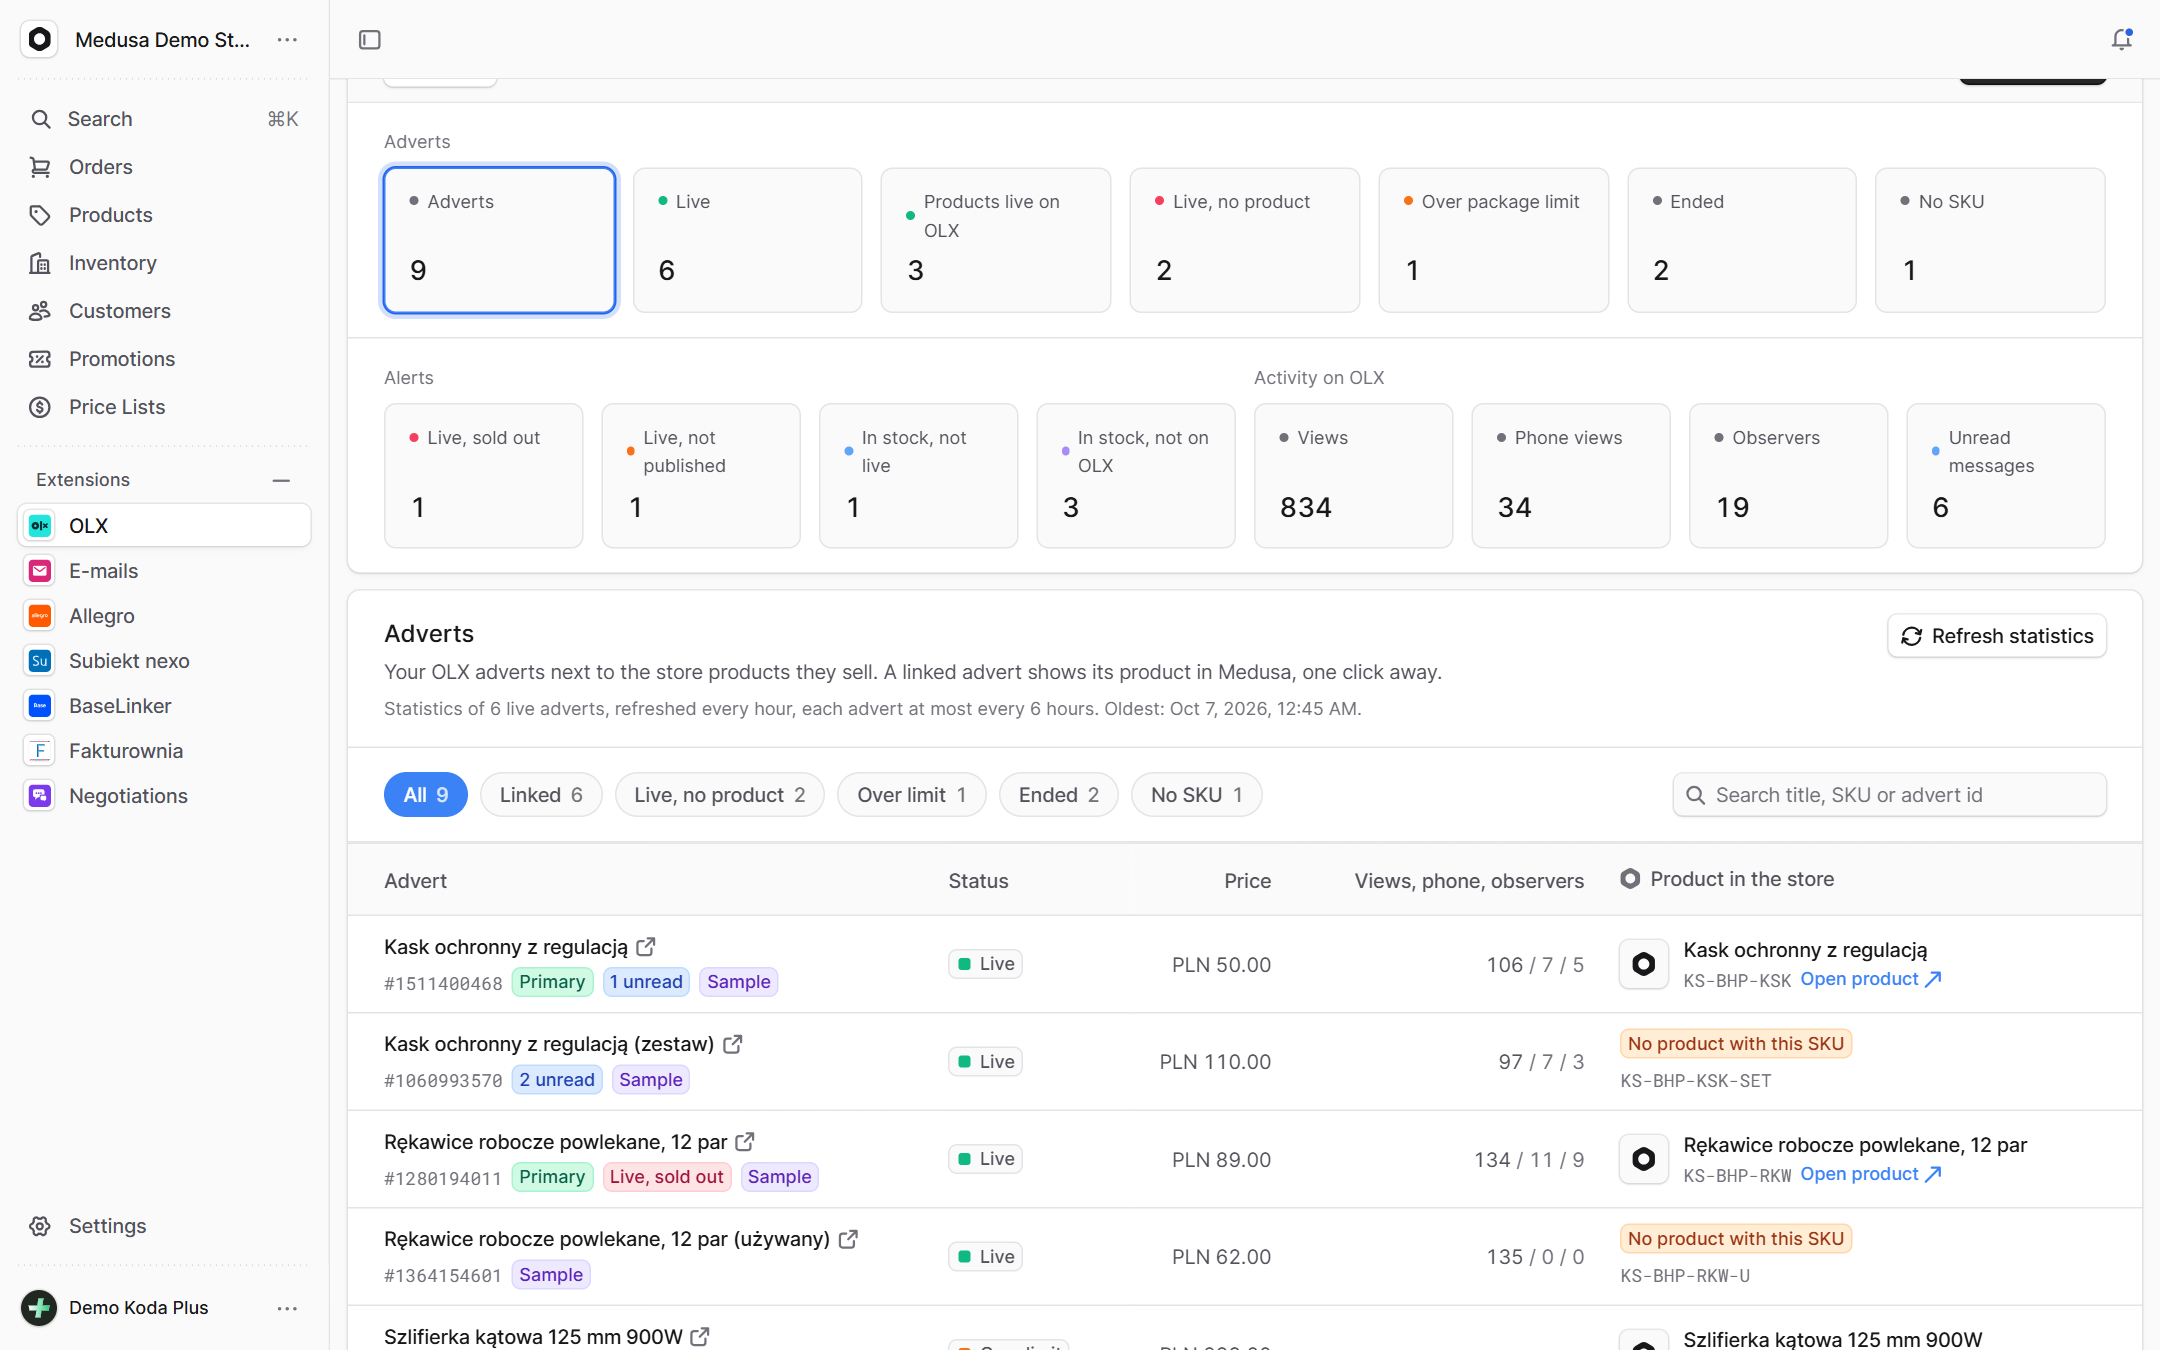Click the Price Lists dollar icon
Image resolution: width=2160 pixels, height=1350 pixels.
[x=40, y=407]
